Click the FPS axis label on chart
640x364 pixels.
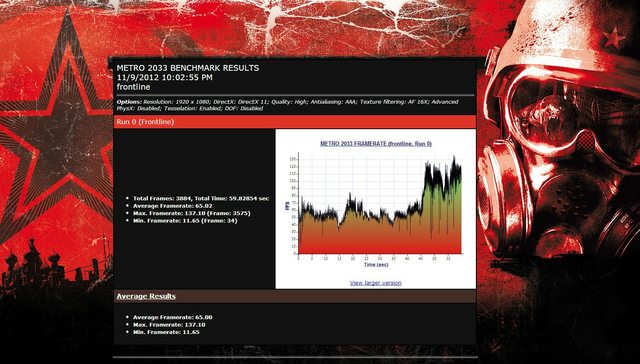tap(287, 205)
